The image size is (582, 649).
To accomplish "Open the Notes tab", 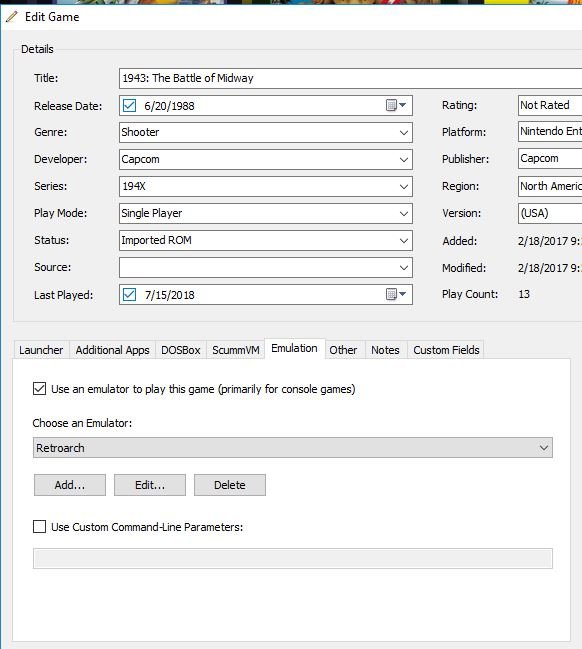I will pyautogui.click(x=385, y=350).
